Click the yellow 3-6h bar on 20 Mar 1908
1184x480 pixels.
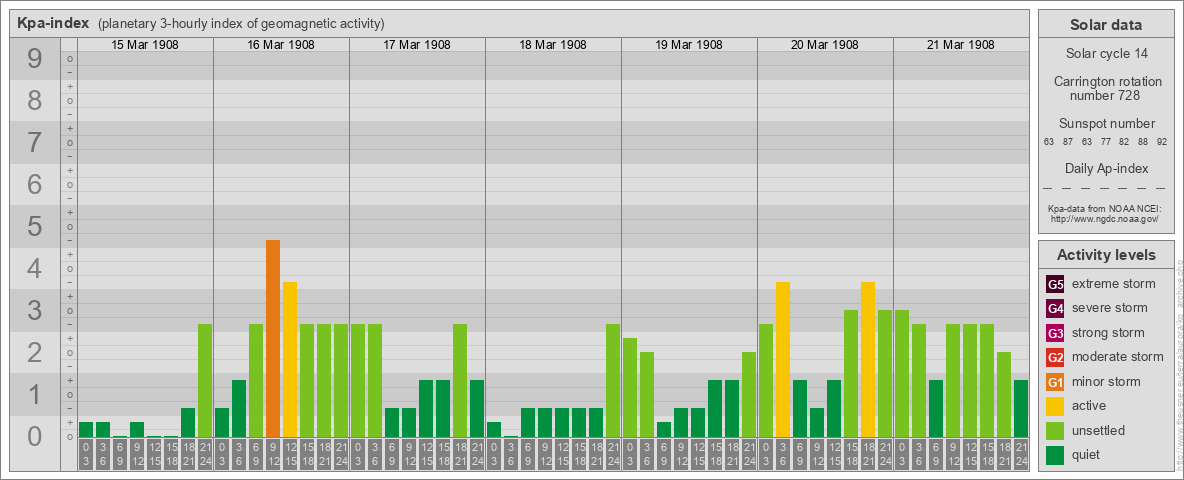click(783, 359)
